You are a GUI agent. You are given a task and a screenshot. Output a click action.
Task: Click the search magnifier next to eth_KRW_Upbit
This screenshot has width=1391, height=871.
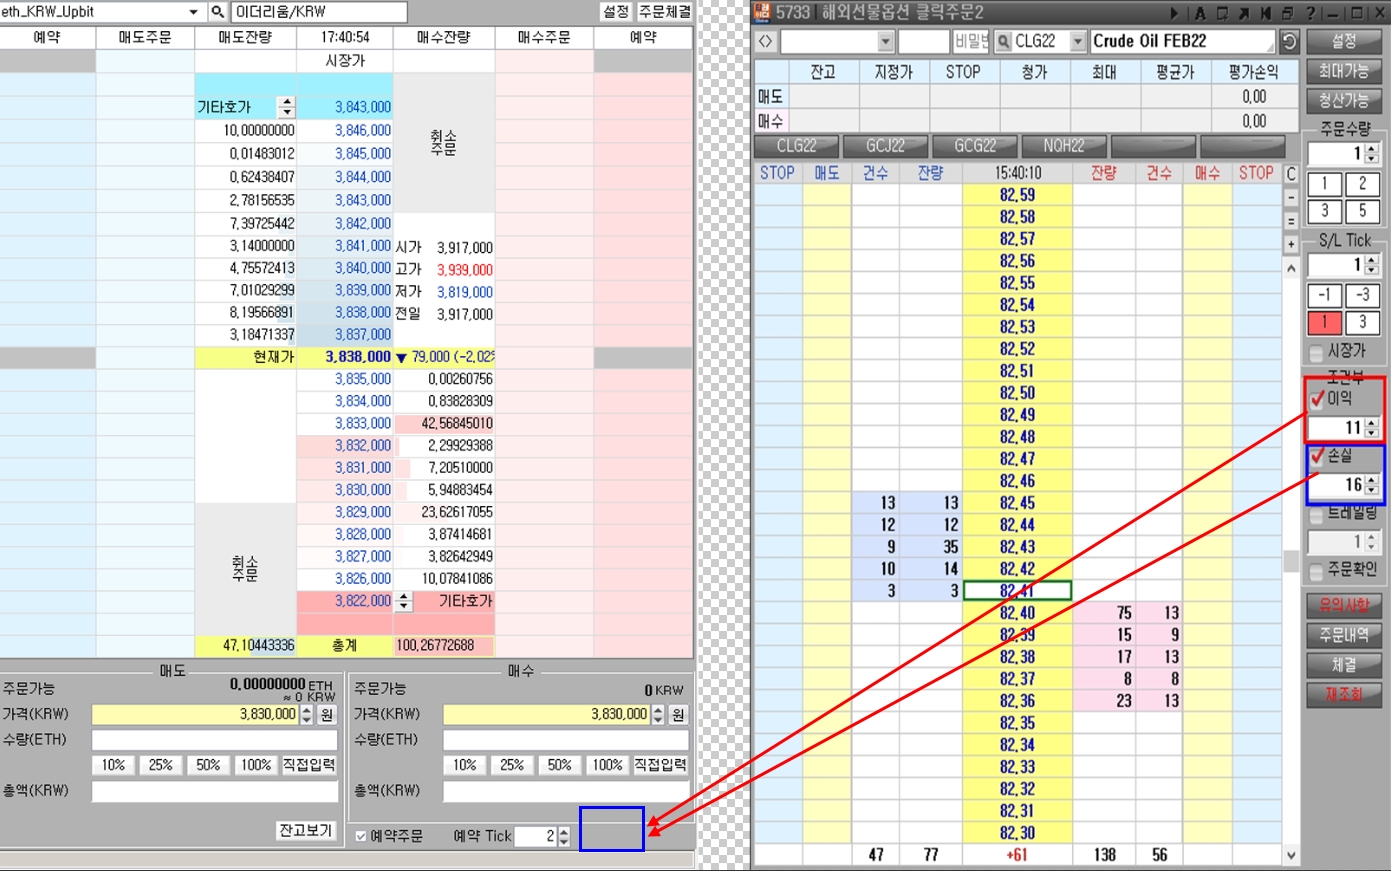[x=217, y=12]
